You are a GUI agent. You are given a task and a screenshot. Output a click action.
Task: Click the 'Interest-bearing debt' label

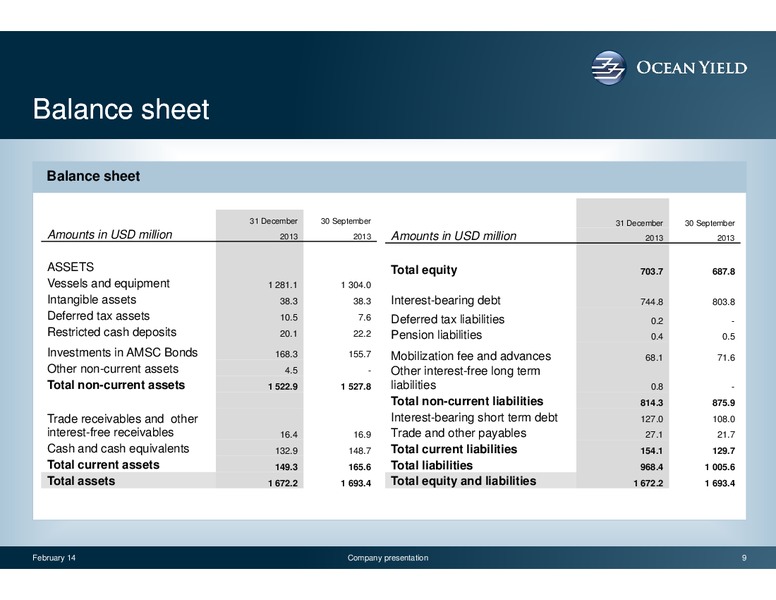pyautogui.click(x=445, y=300)
